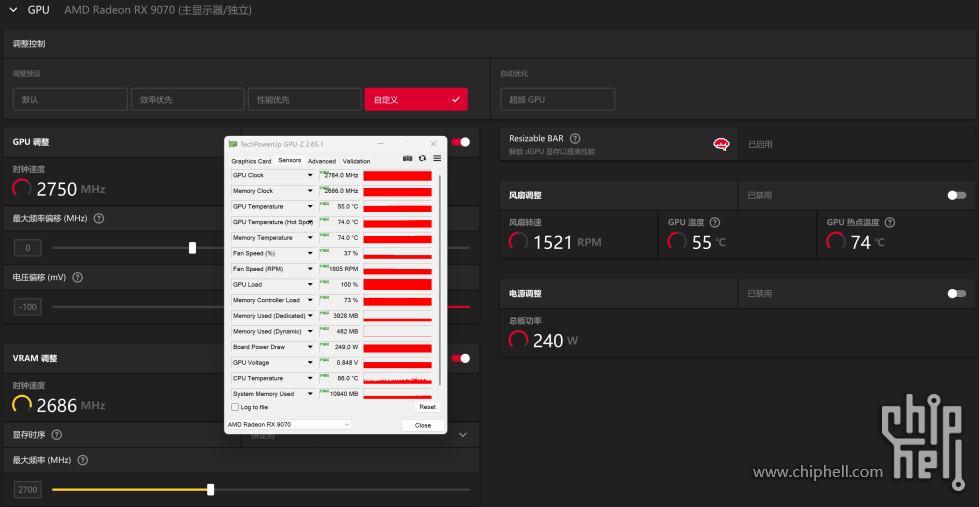Open help icon beside GPU 热点温度
The width and height of the screenshot is (979, 507).
[890, 222]
